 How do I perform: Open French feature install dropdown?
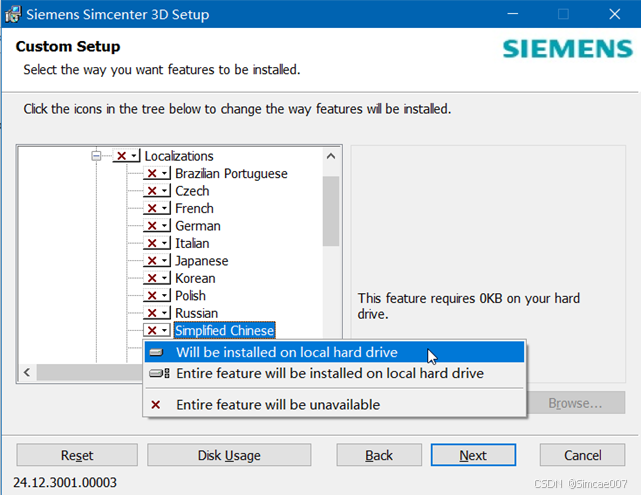click(x=157, y=208)
